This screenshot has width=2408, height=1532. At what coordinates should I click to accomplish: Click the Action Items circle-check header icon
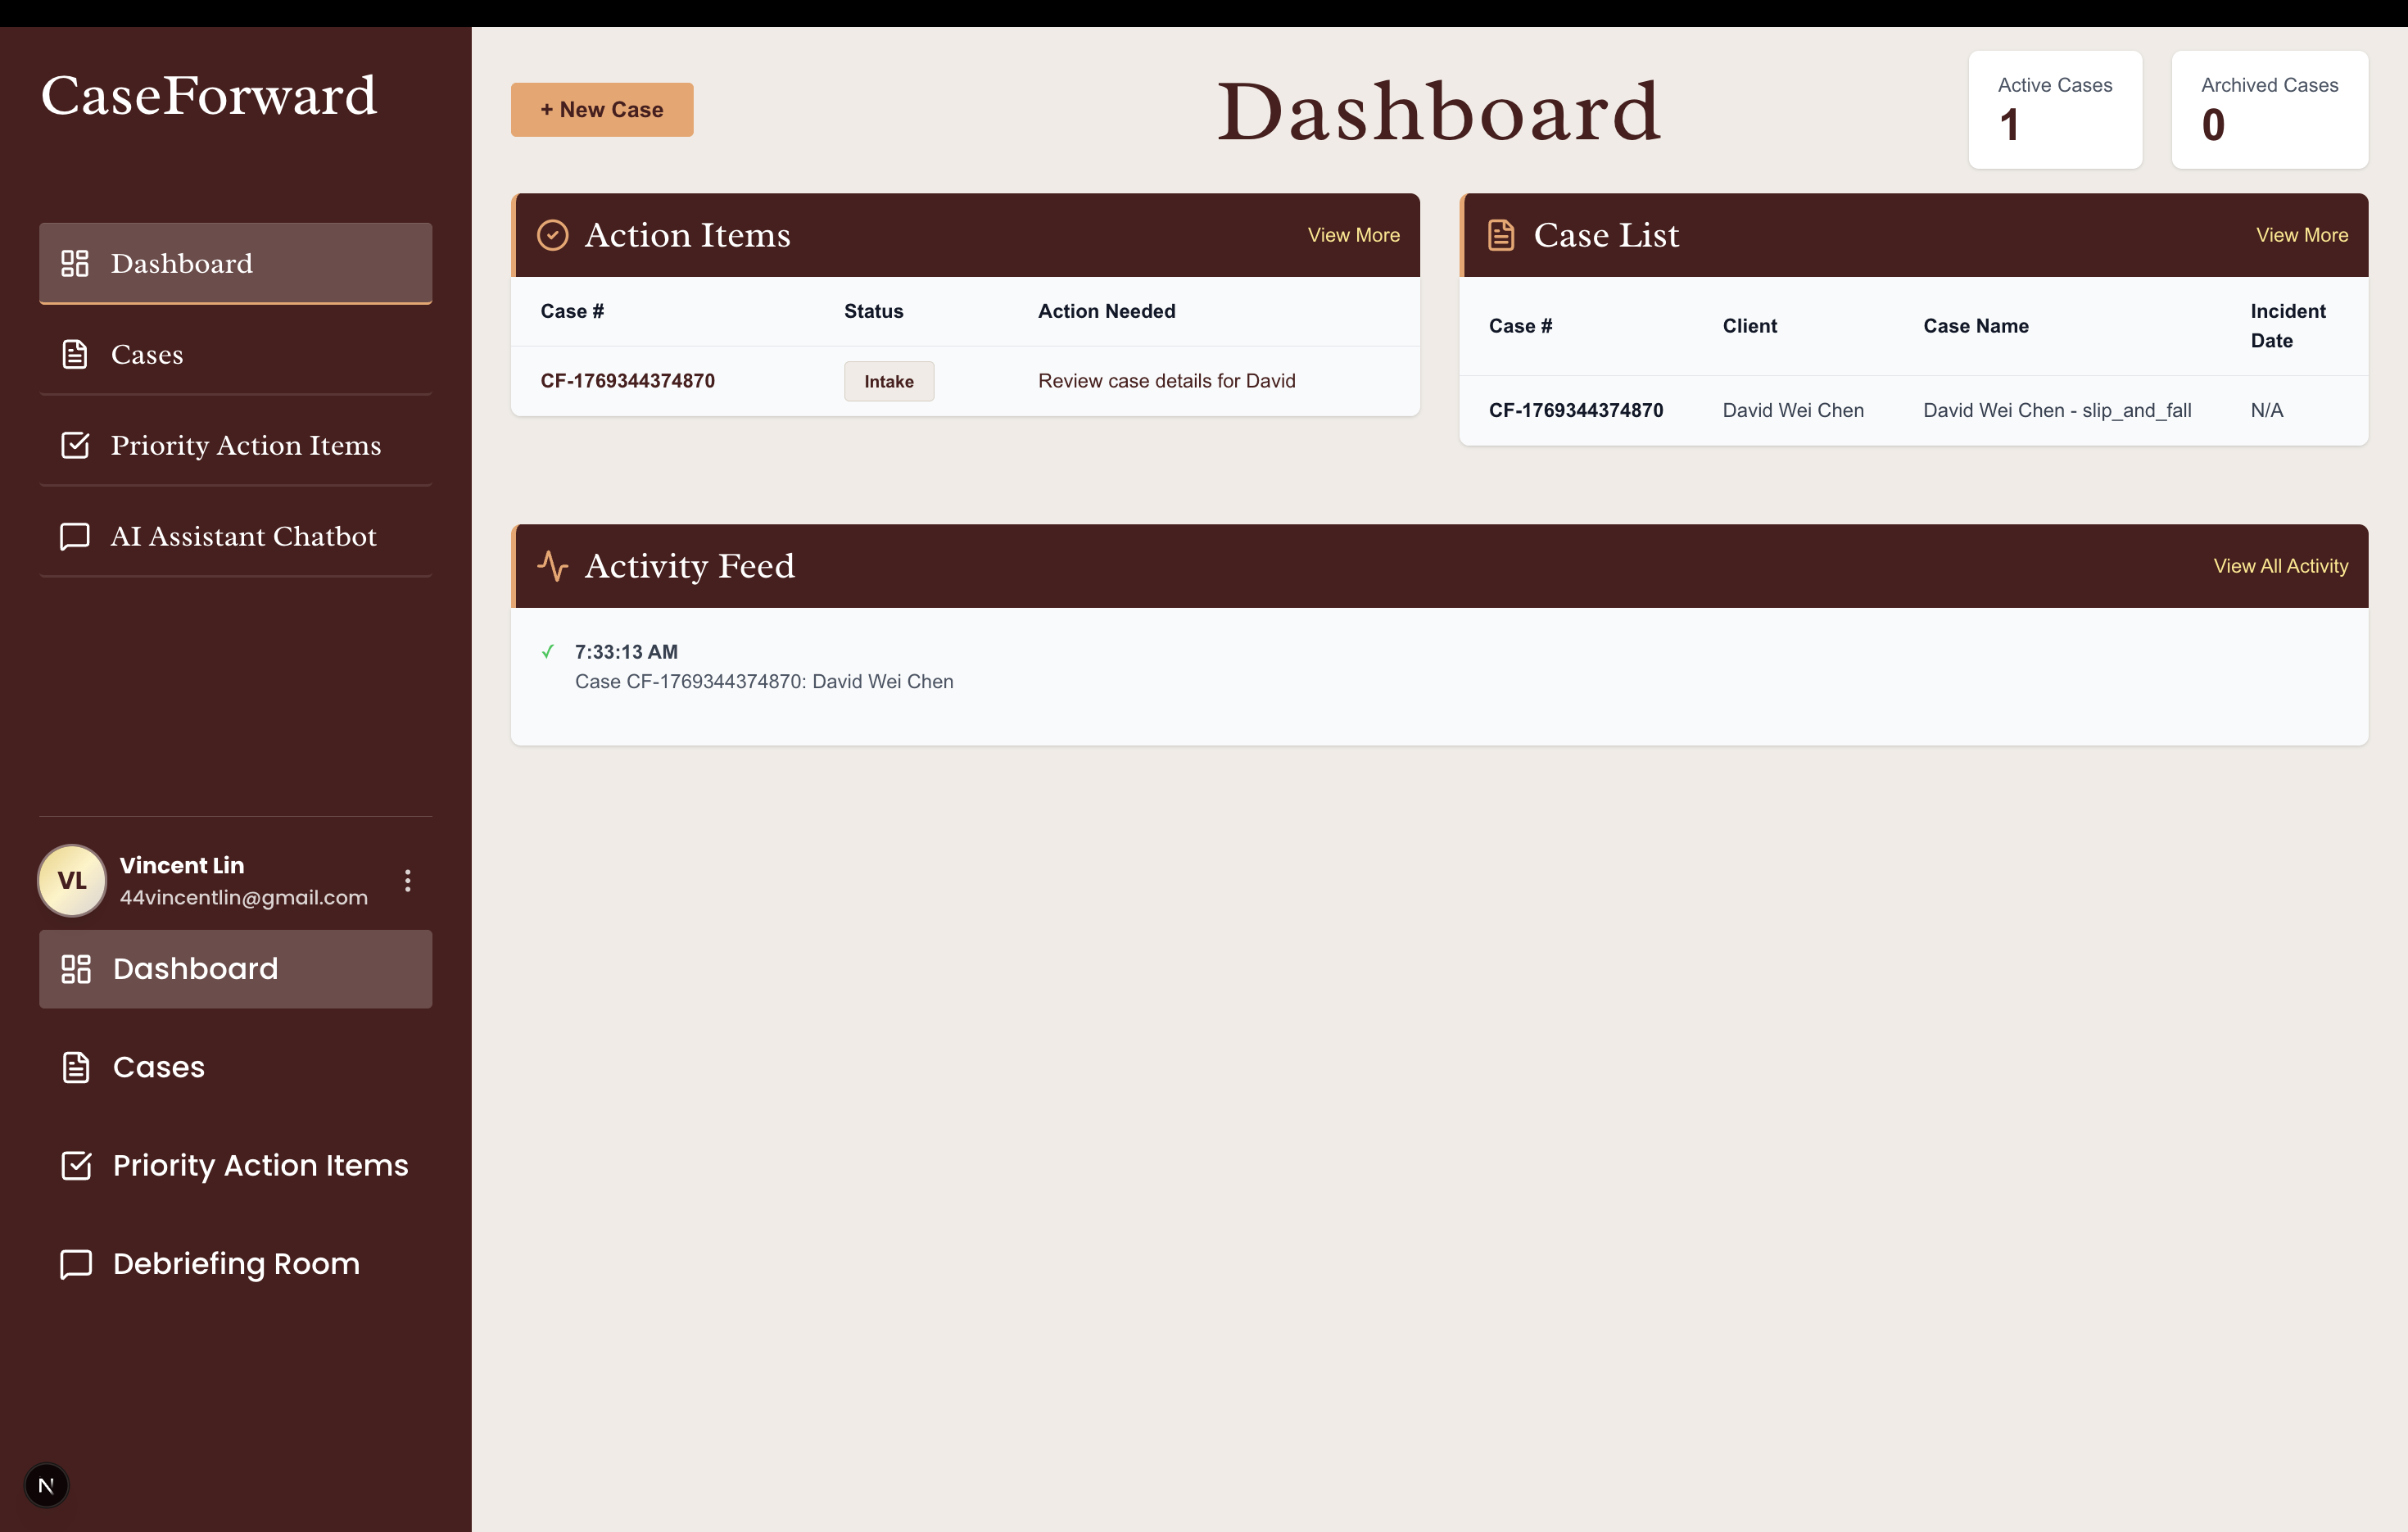[552, 235]
